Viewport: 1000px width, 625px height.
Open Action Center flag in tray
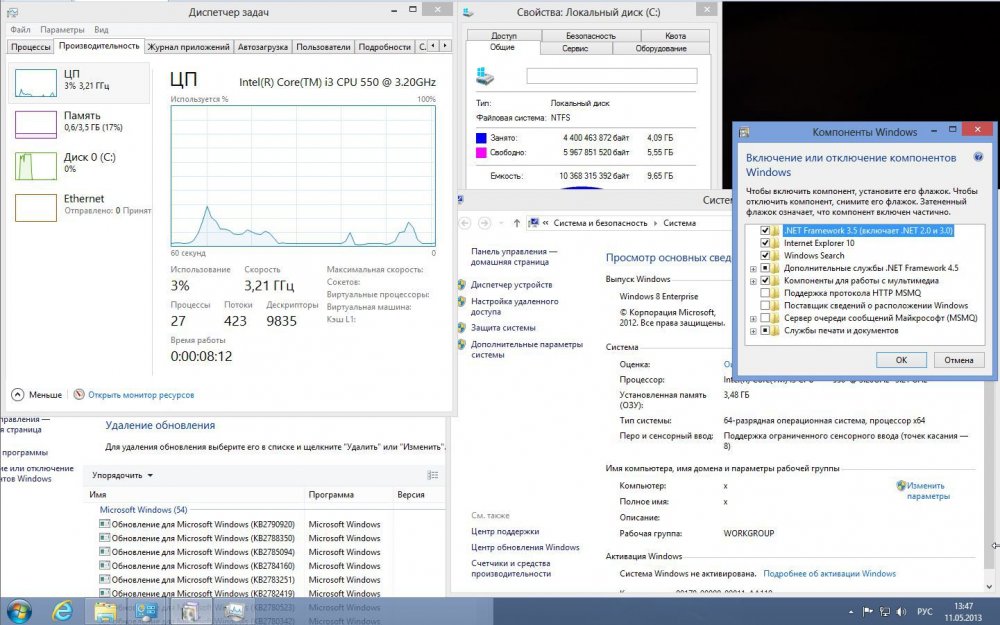pos(867,612)
